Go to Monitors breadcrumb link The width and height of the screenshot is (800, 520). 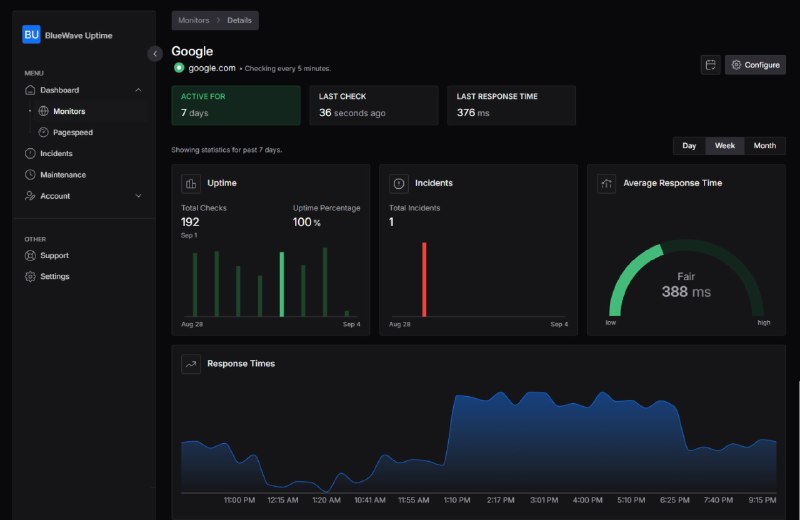[194, 20]
